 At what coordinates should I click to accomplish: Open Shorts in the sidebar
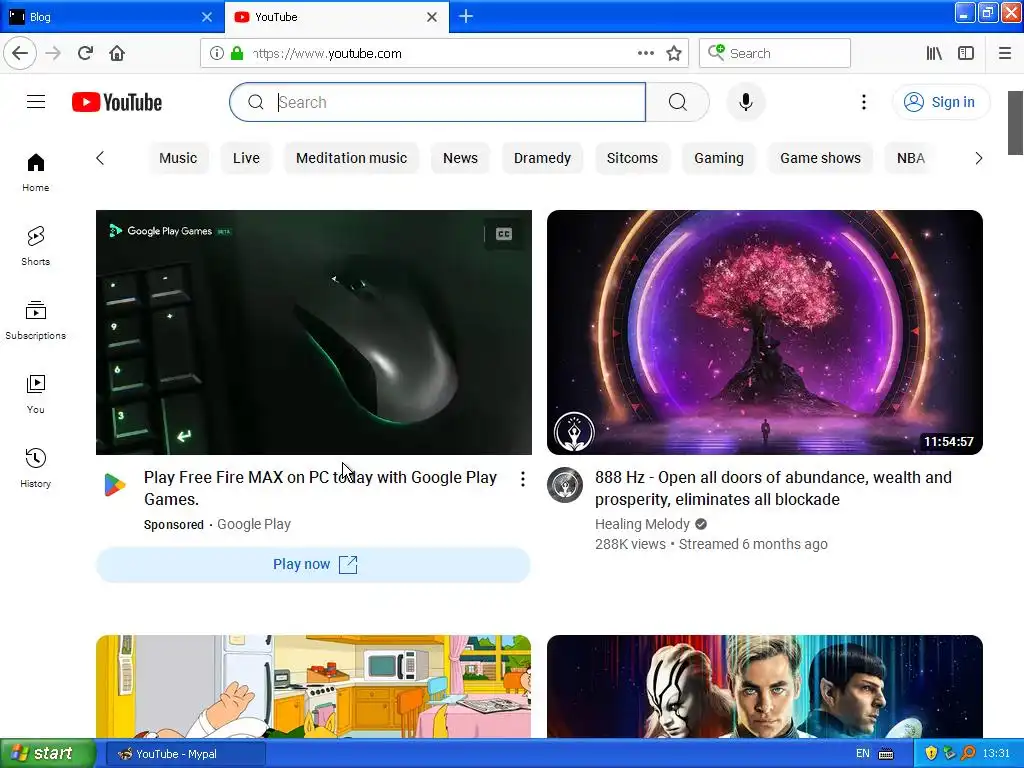(x=35, y=246)
